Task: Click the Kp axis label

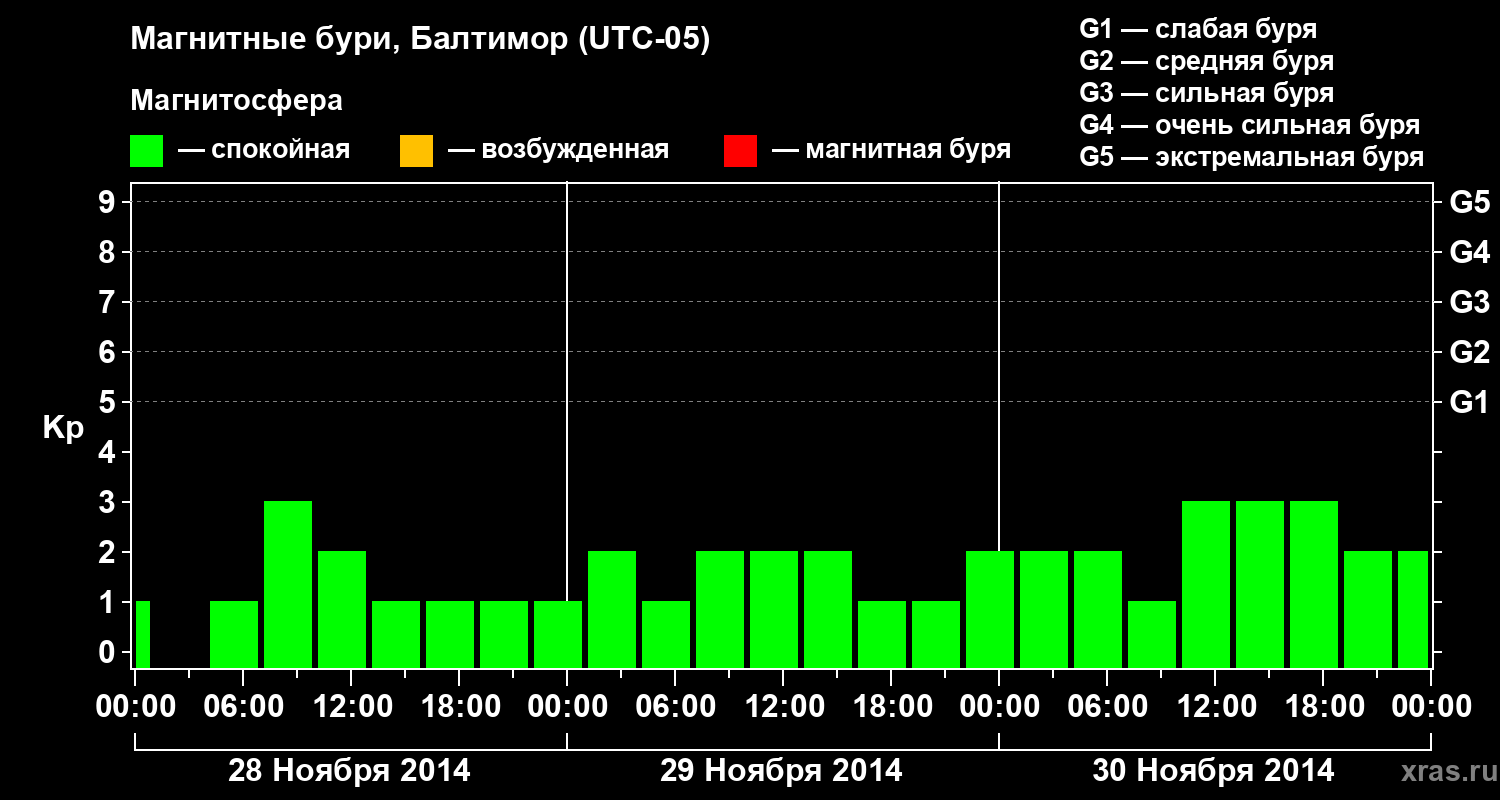Action: tap(64, 428)
